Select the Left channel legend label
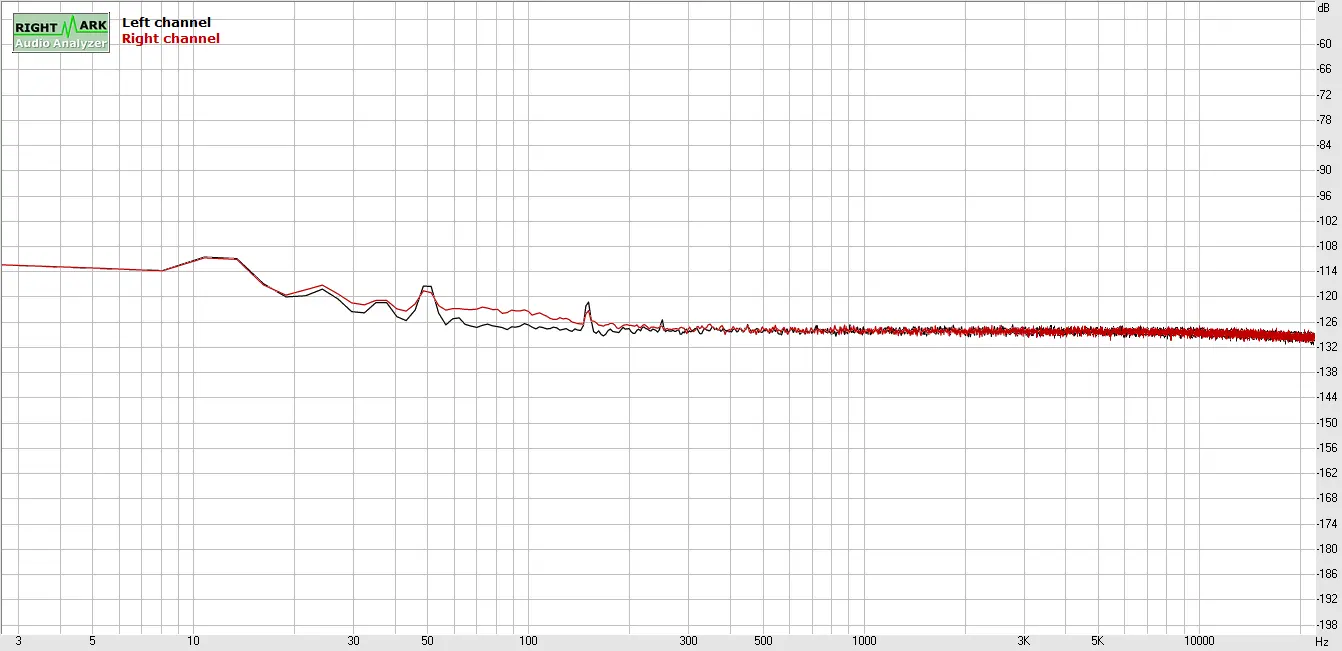 166,22
